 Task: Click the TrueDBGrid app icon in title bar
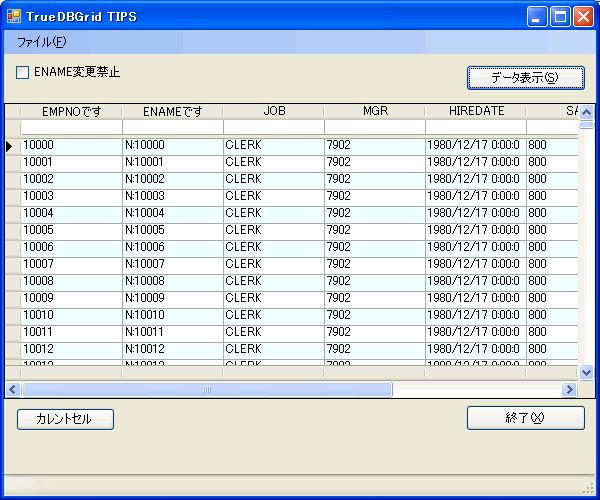[14, 17]
